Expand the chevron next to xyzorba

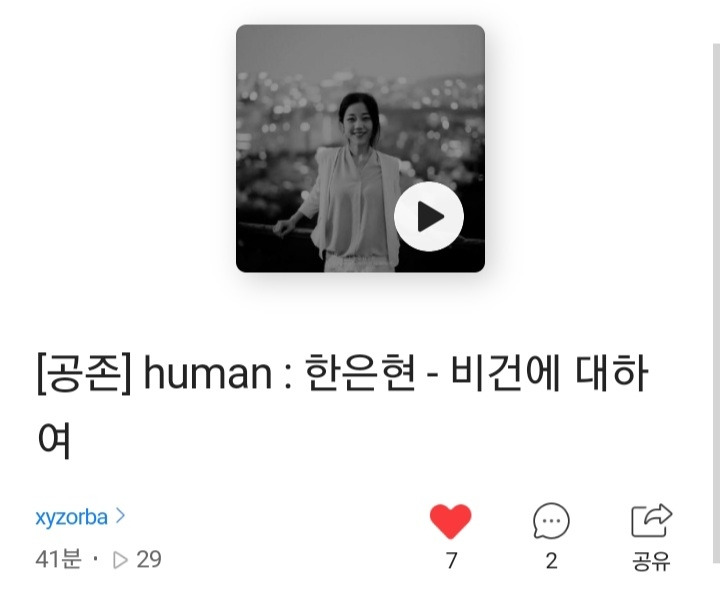[120, 516]
